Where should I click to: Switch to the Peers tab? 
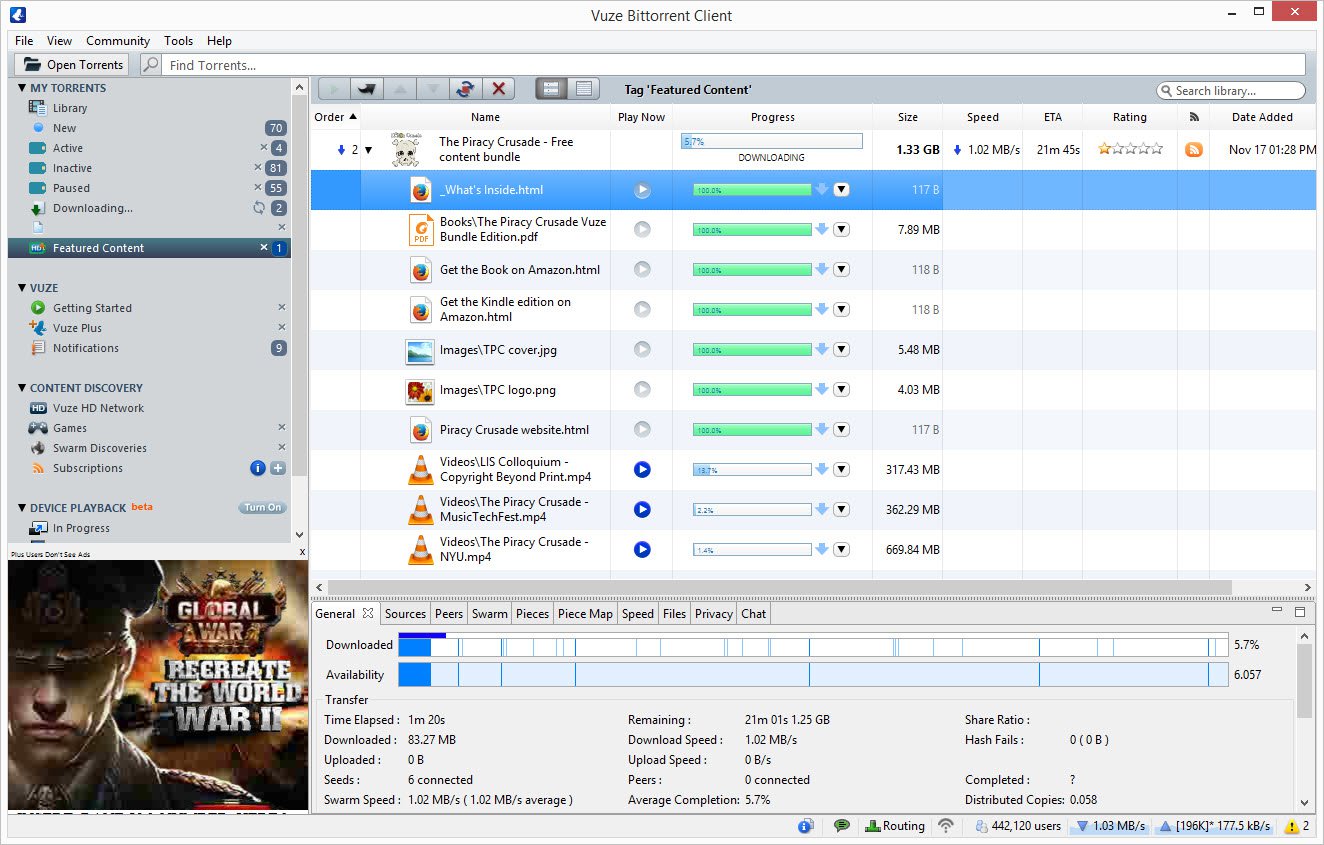[x=449, y=614]
